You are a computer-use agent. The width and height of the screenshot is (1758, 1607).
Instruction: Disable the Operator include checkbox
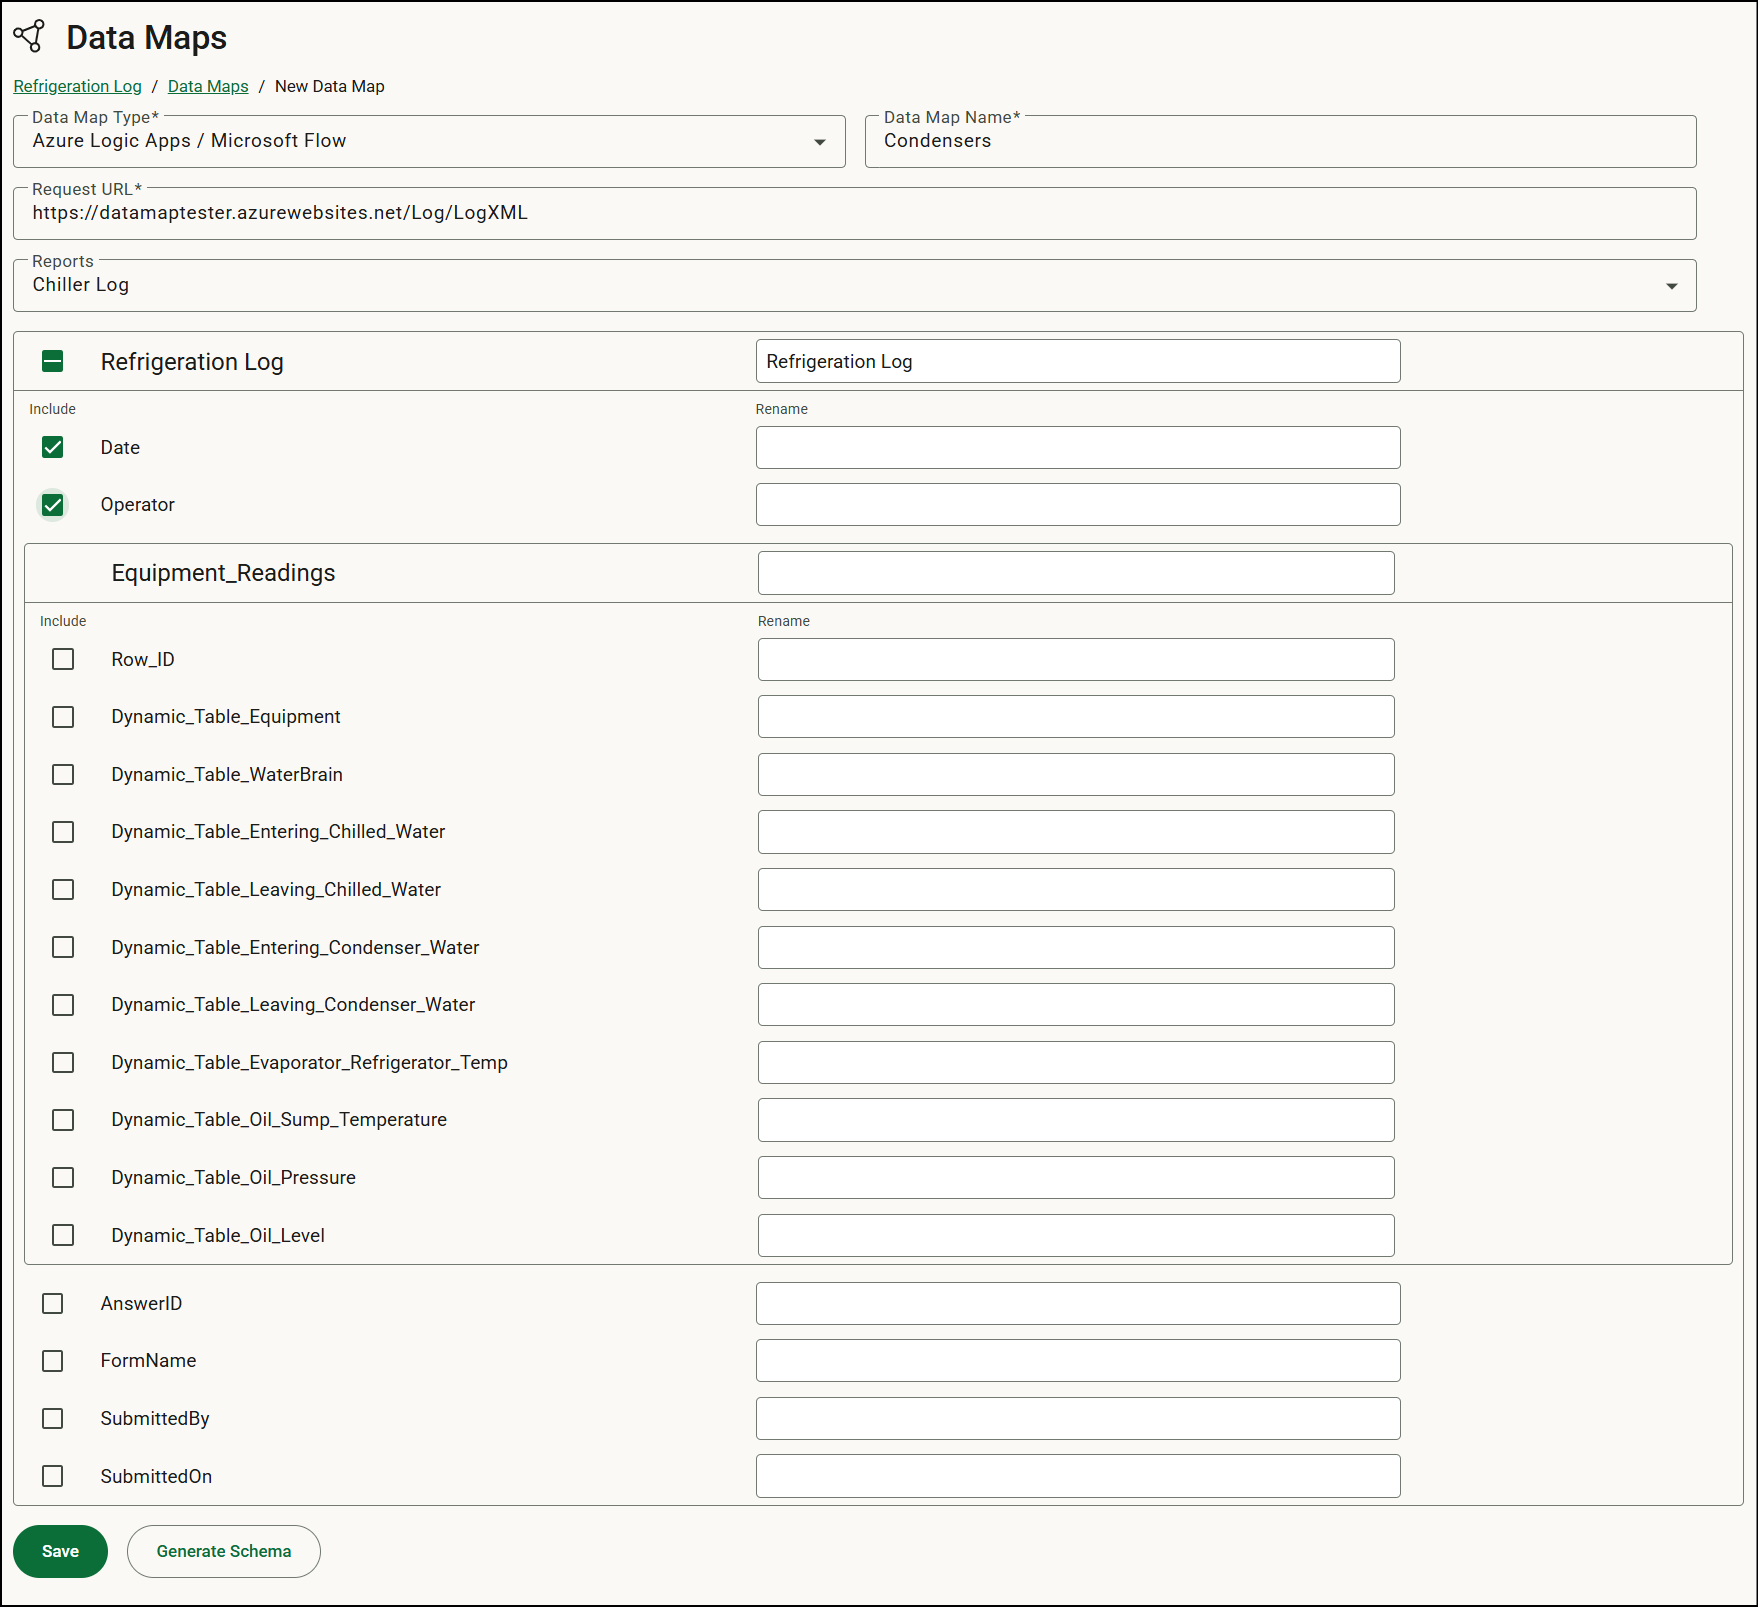pyautogui.click(x=52, y=505)
